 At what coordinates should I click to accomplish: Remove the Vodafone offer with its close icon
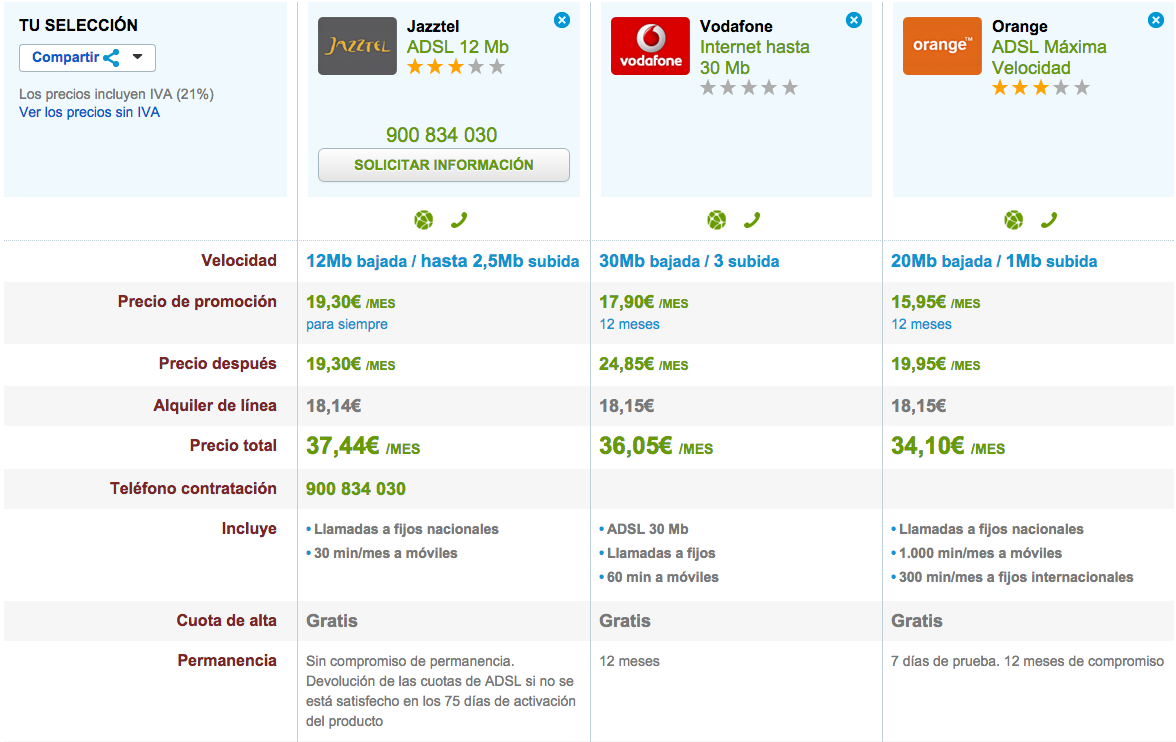pos(854,20)
